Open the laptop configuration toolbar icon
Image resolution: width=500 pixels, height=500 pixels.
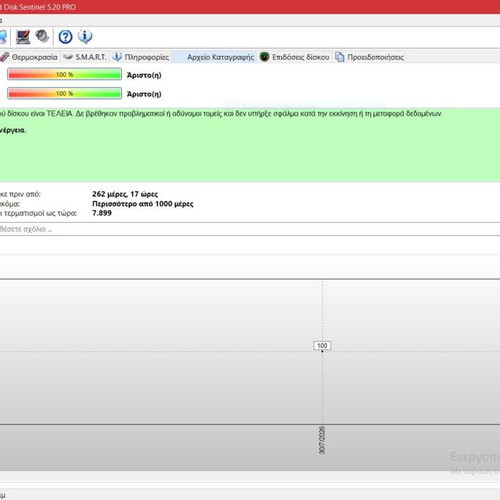[x=23, y=37]
